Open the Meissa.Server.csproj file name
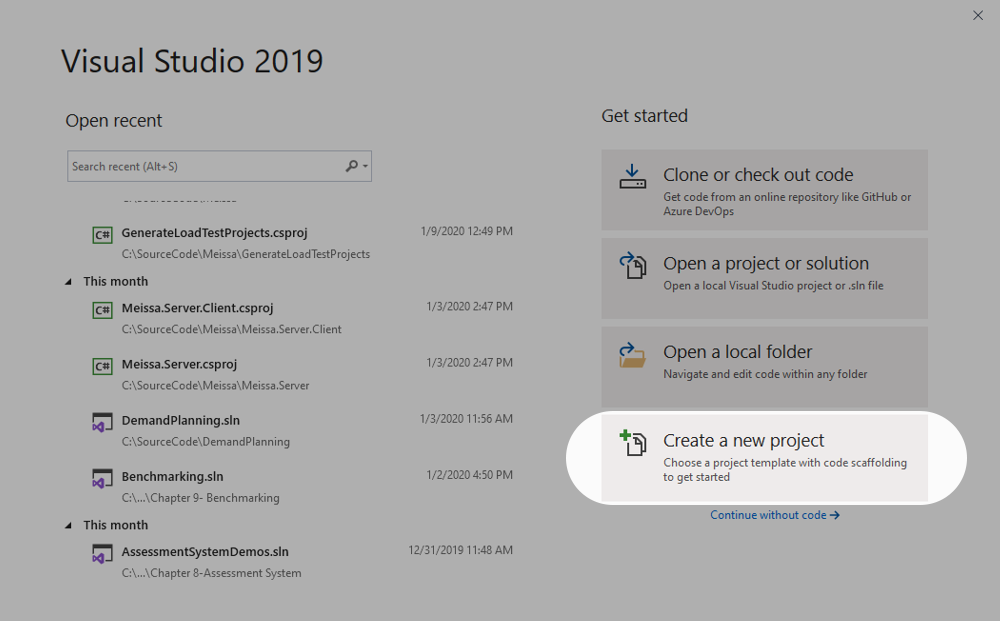Screen dimensions: 1000x621 tap(179, 364)
